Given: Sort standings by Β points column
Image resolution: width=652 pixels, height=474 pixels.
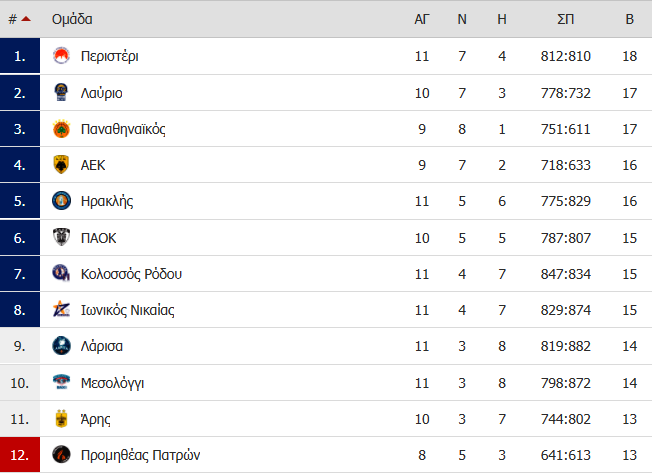Looking at the screenshot, I should pyautogui.click(x=629, y=19).
